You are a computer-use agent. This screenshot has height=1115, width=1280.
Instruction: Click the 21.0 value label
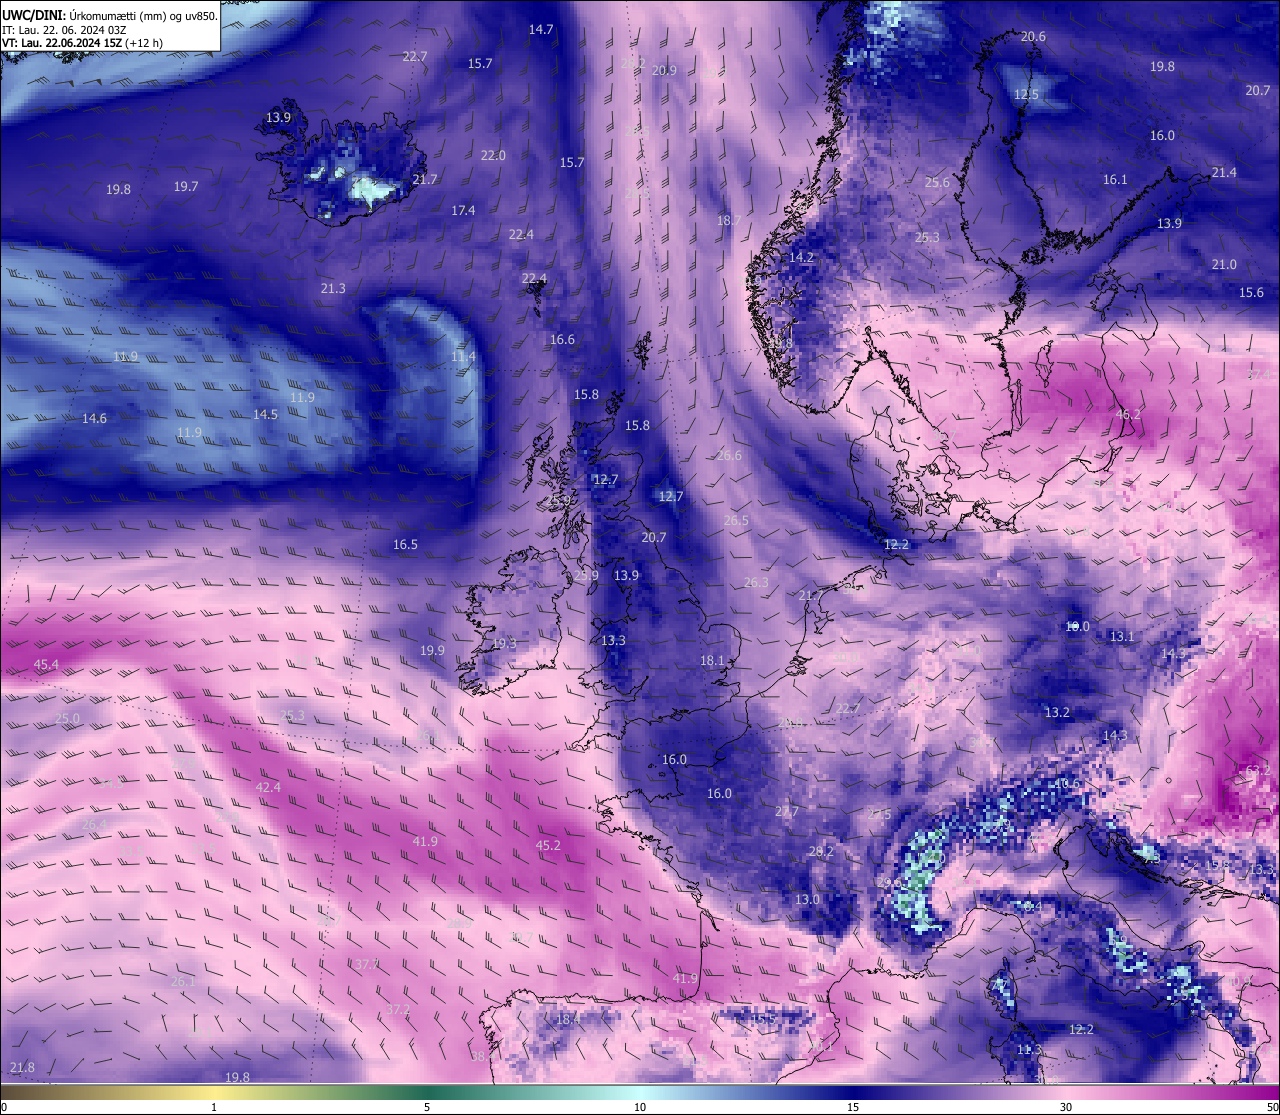pos(1224,265)
